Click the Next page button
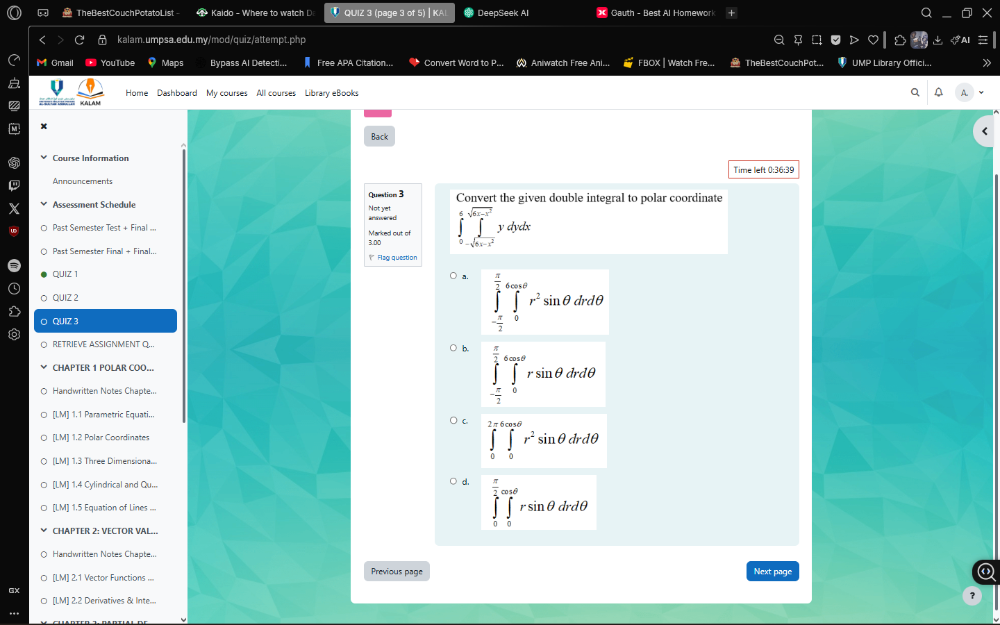Image resolution: width=1000 pixels, height=625 pixels. pyautogui.click(x=772, y=571)
